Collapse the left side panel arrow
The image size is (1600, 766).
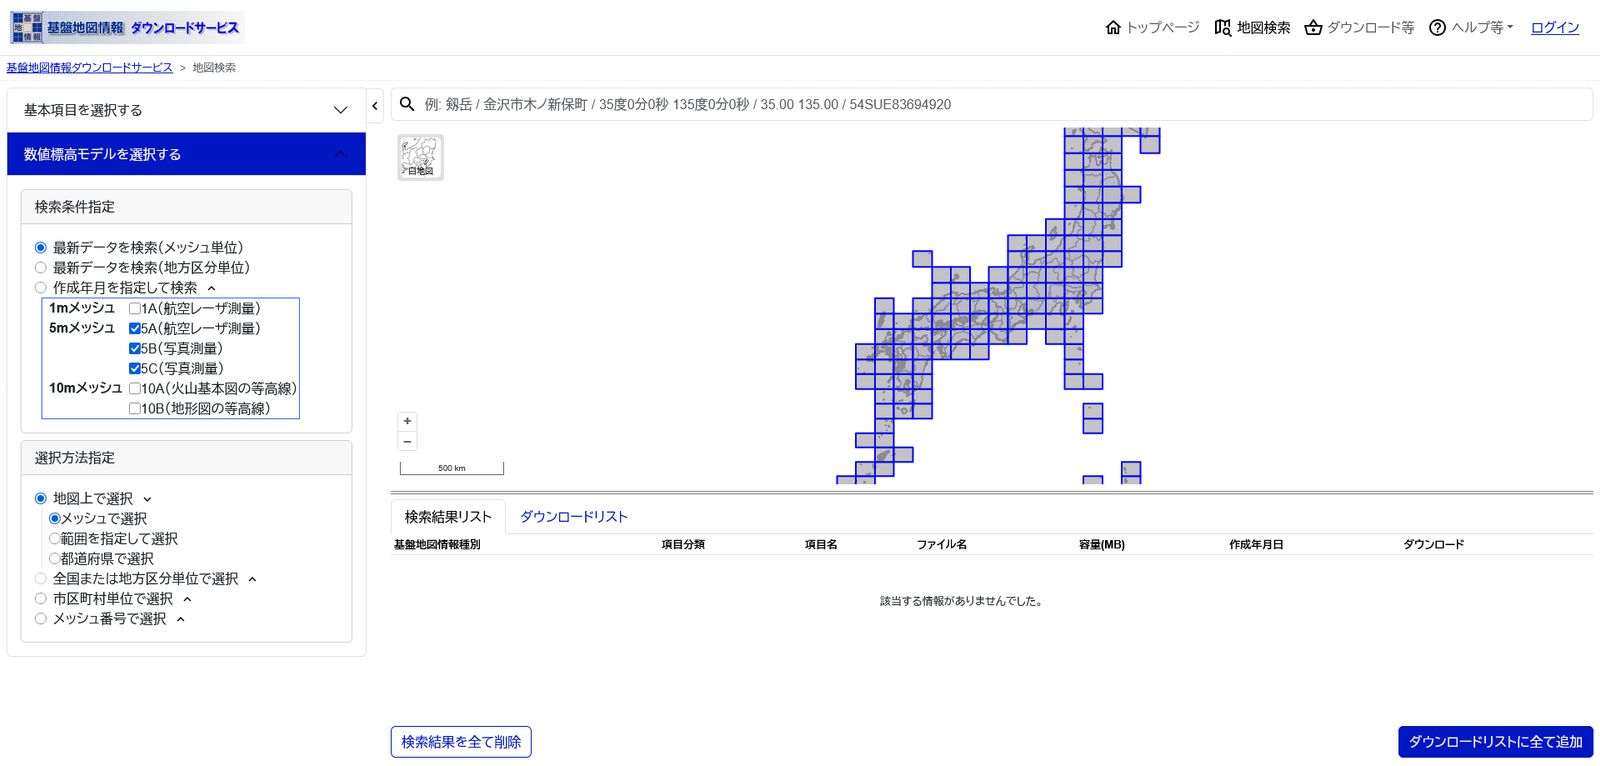(375, 105)
